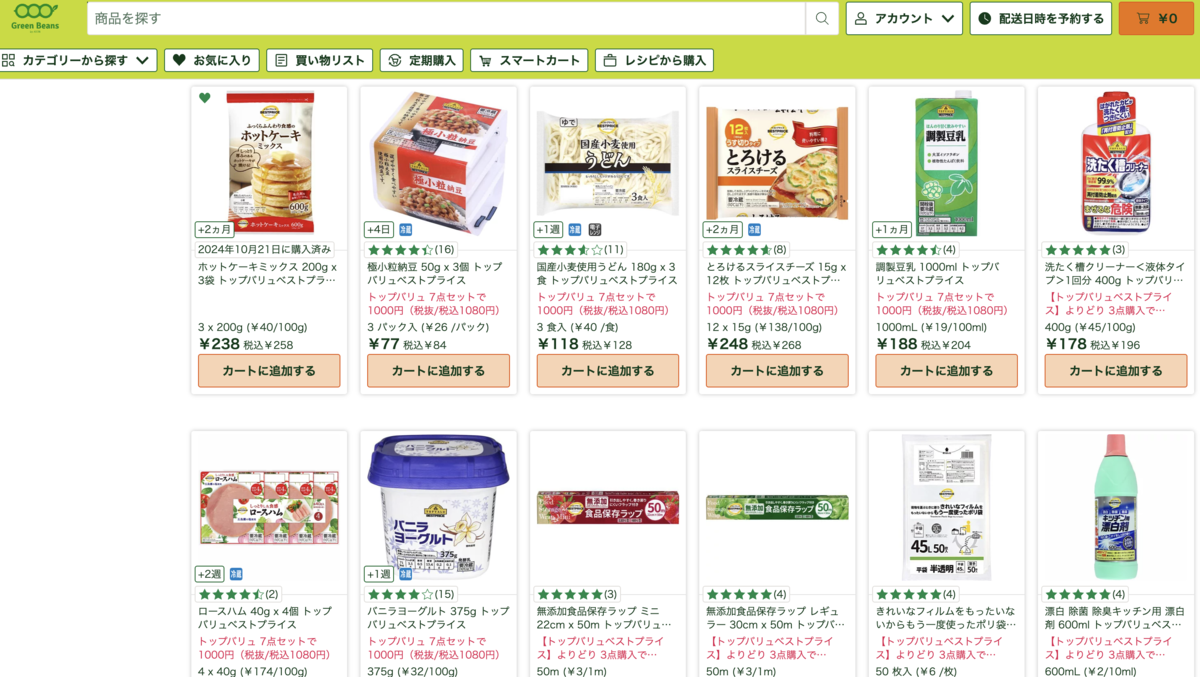Click the search magnifier icon

[x=822, y=18]
